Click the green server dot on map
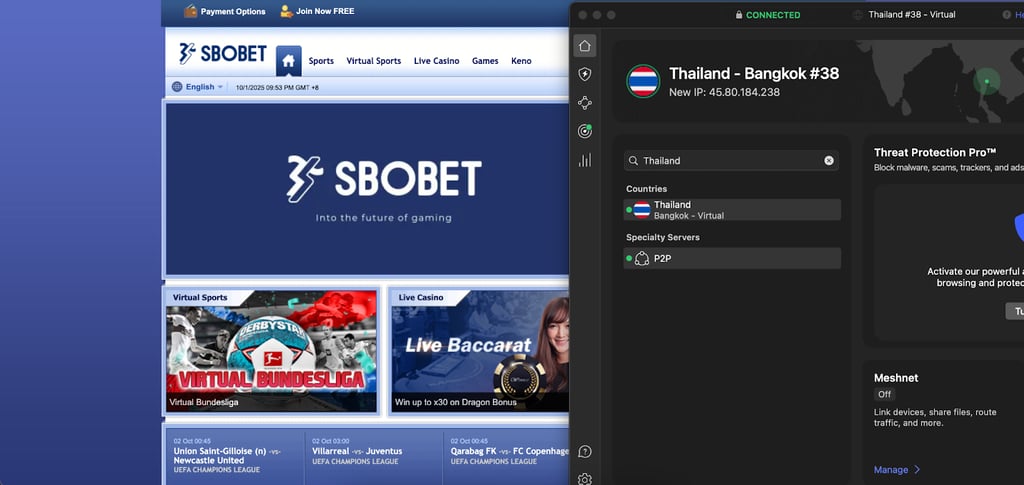The width and height of the screenshot is (1024, 485). point(987,82)
